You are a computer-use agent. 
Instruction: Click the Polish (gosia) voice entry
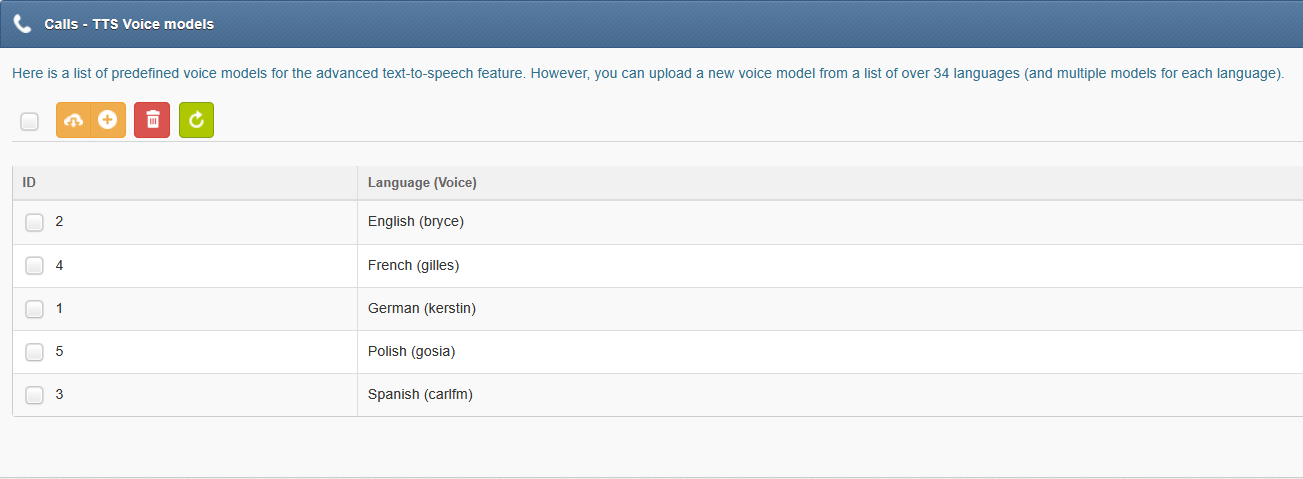coord(411,351)
